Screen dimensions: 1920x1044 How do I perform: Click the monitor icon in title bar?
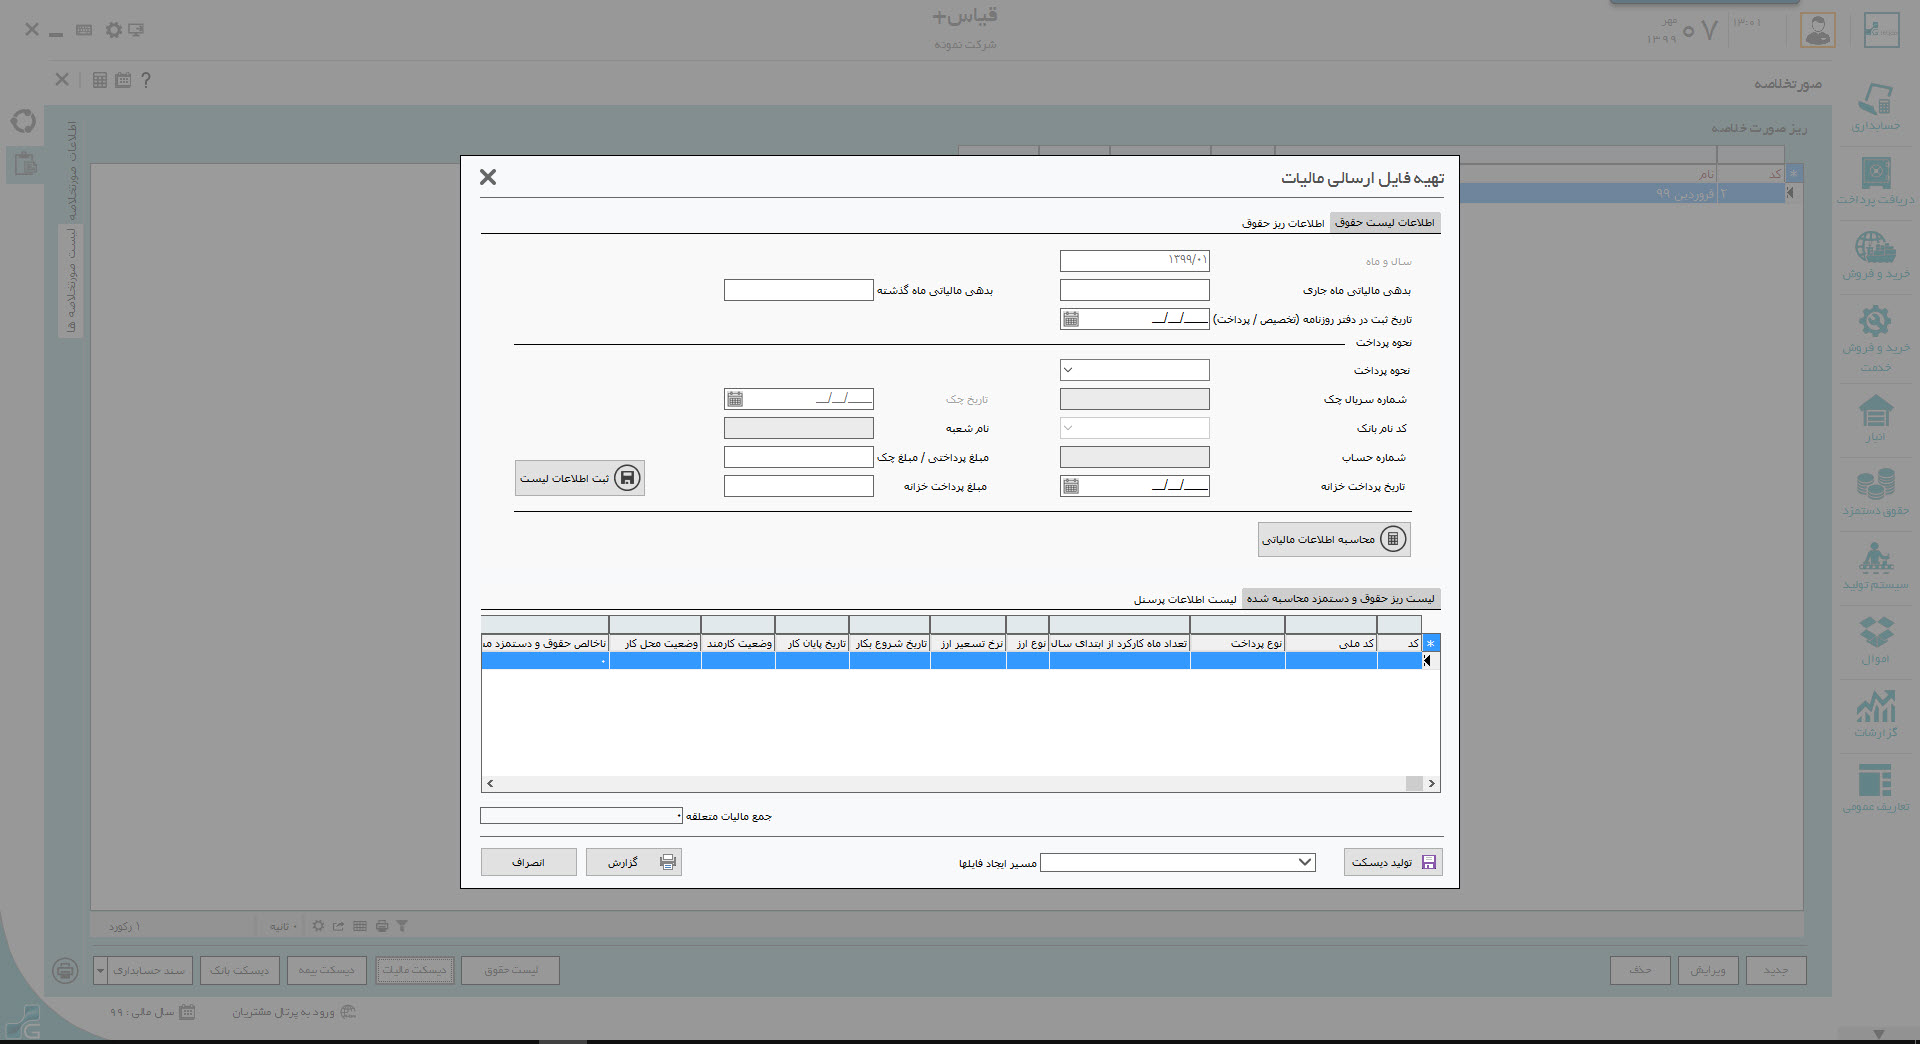[136, 30]
